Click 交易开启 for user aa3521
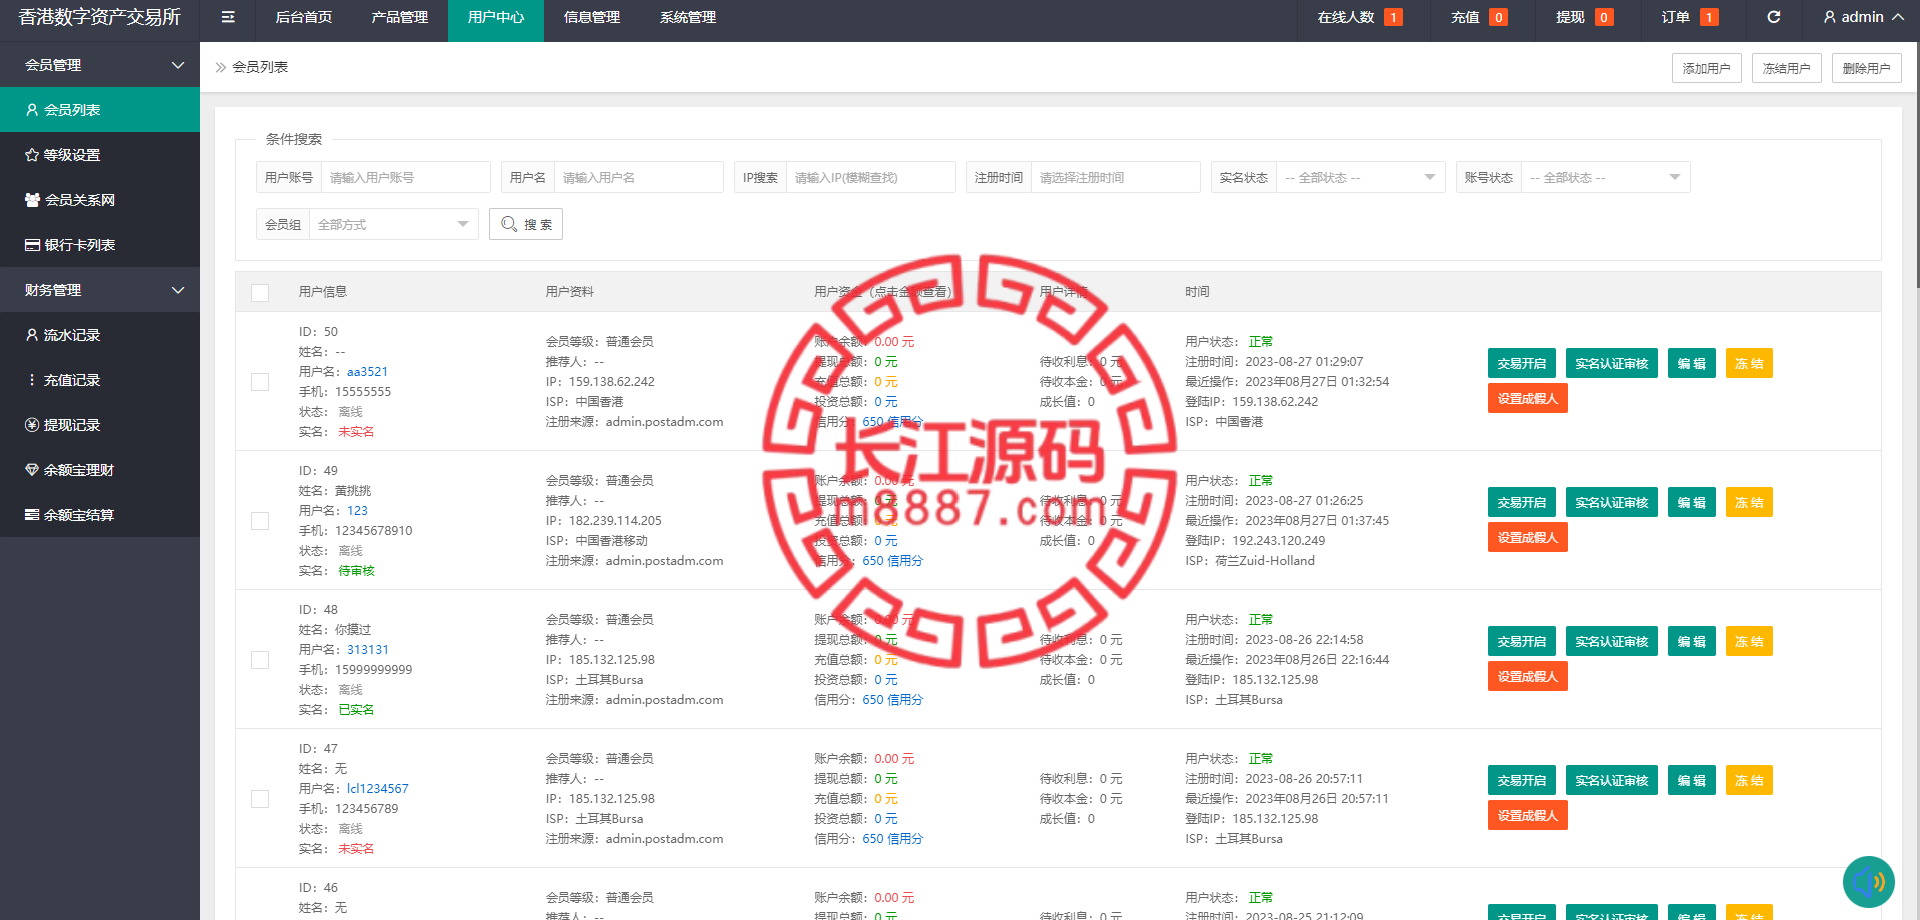Screen dimensions: 1920x920 [x=1522, y=363]
